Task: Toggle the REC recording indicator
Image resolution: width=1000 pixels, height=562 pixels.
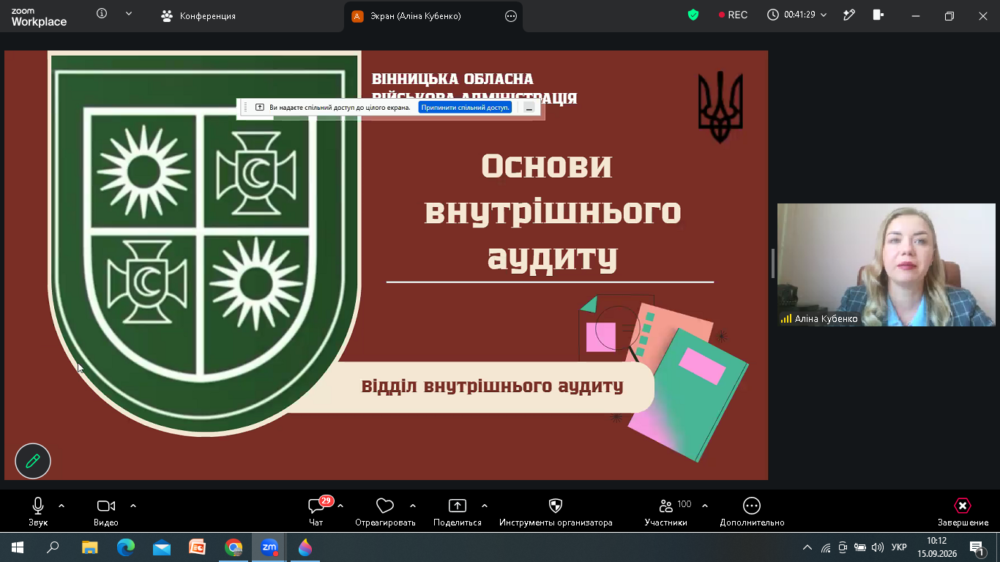Action: pyautogui.click(x=733, y=15)
